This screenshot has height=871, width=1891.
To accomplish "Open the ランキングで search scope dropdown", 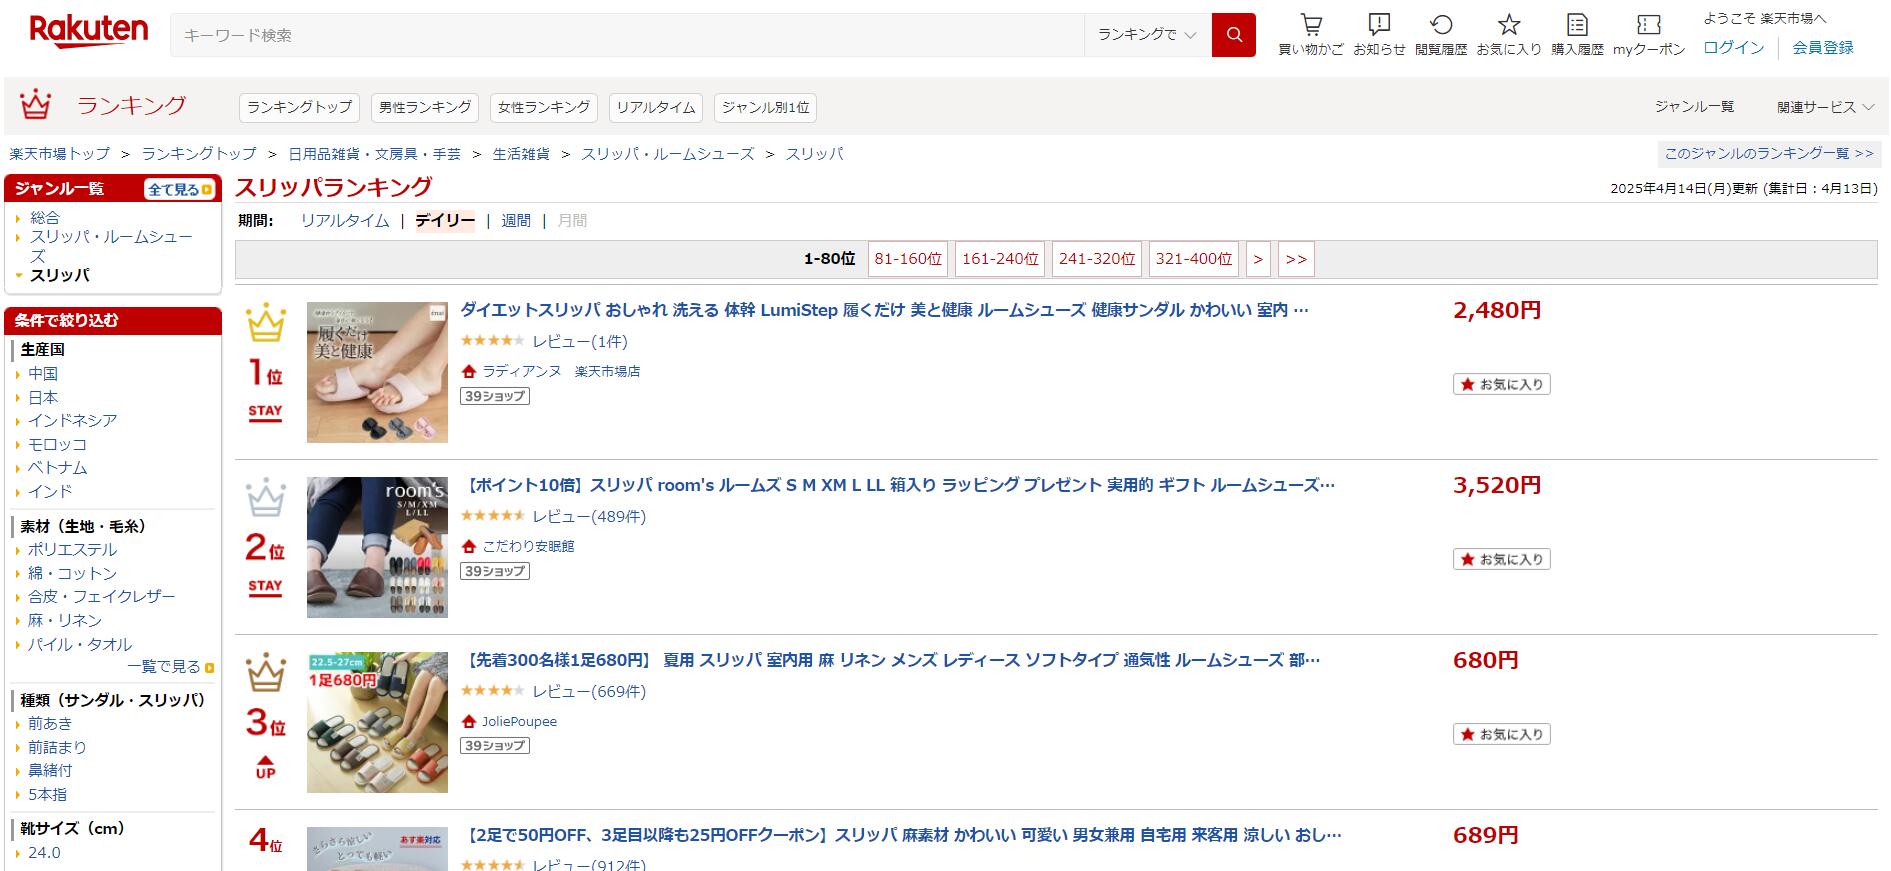I will pos(1147,35).
